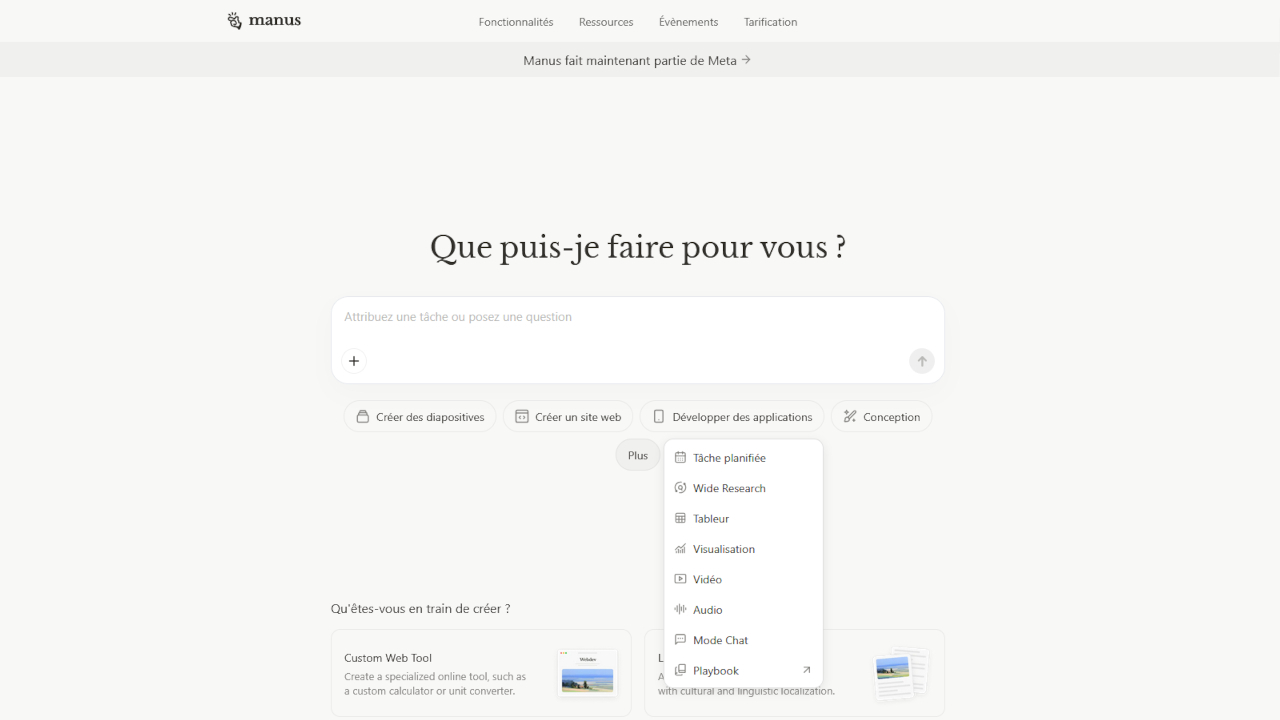Click Créer des diapositives chip
The height and width of the screenshot is (720, 1280).
pos(420,417)
